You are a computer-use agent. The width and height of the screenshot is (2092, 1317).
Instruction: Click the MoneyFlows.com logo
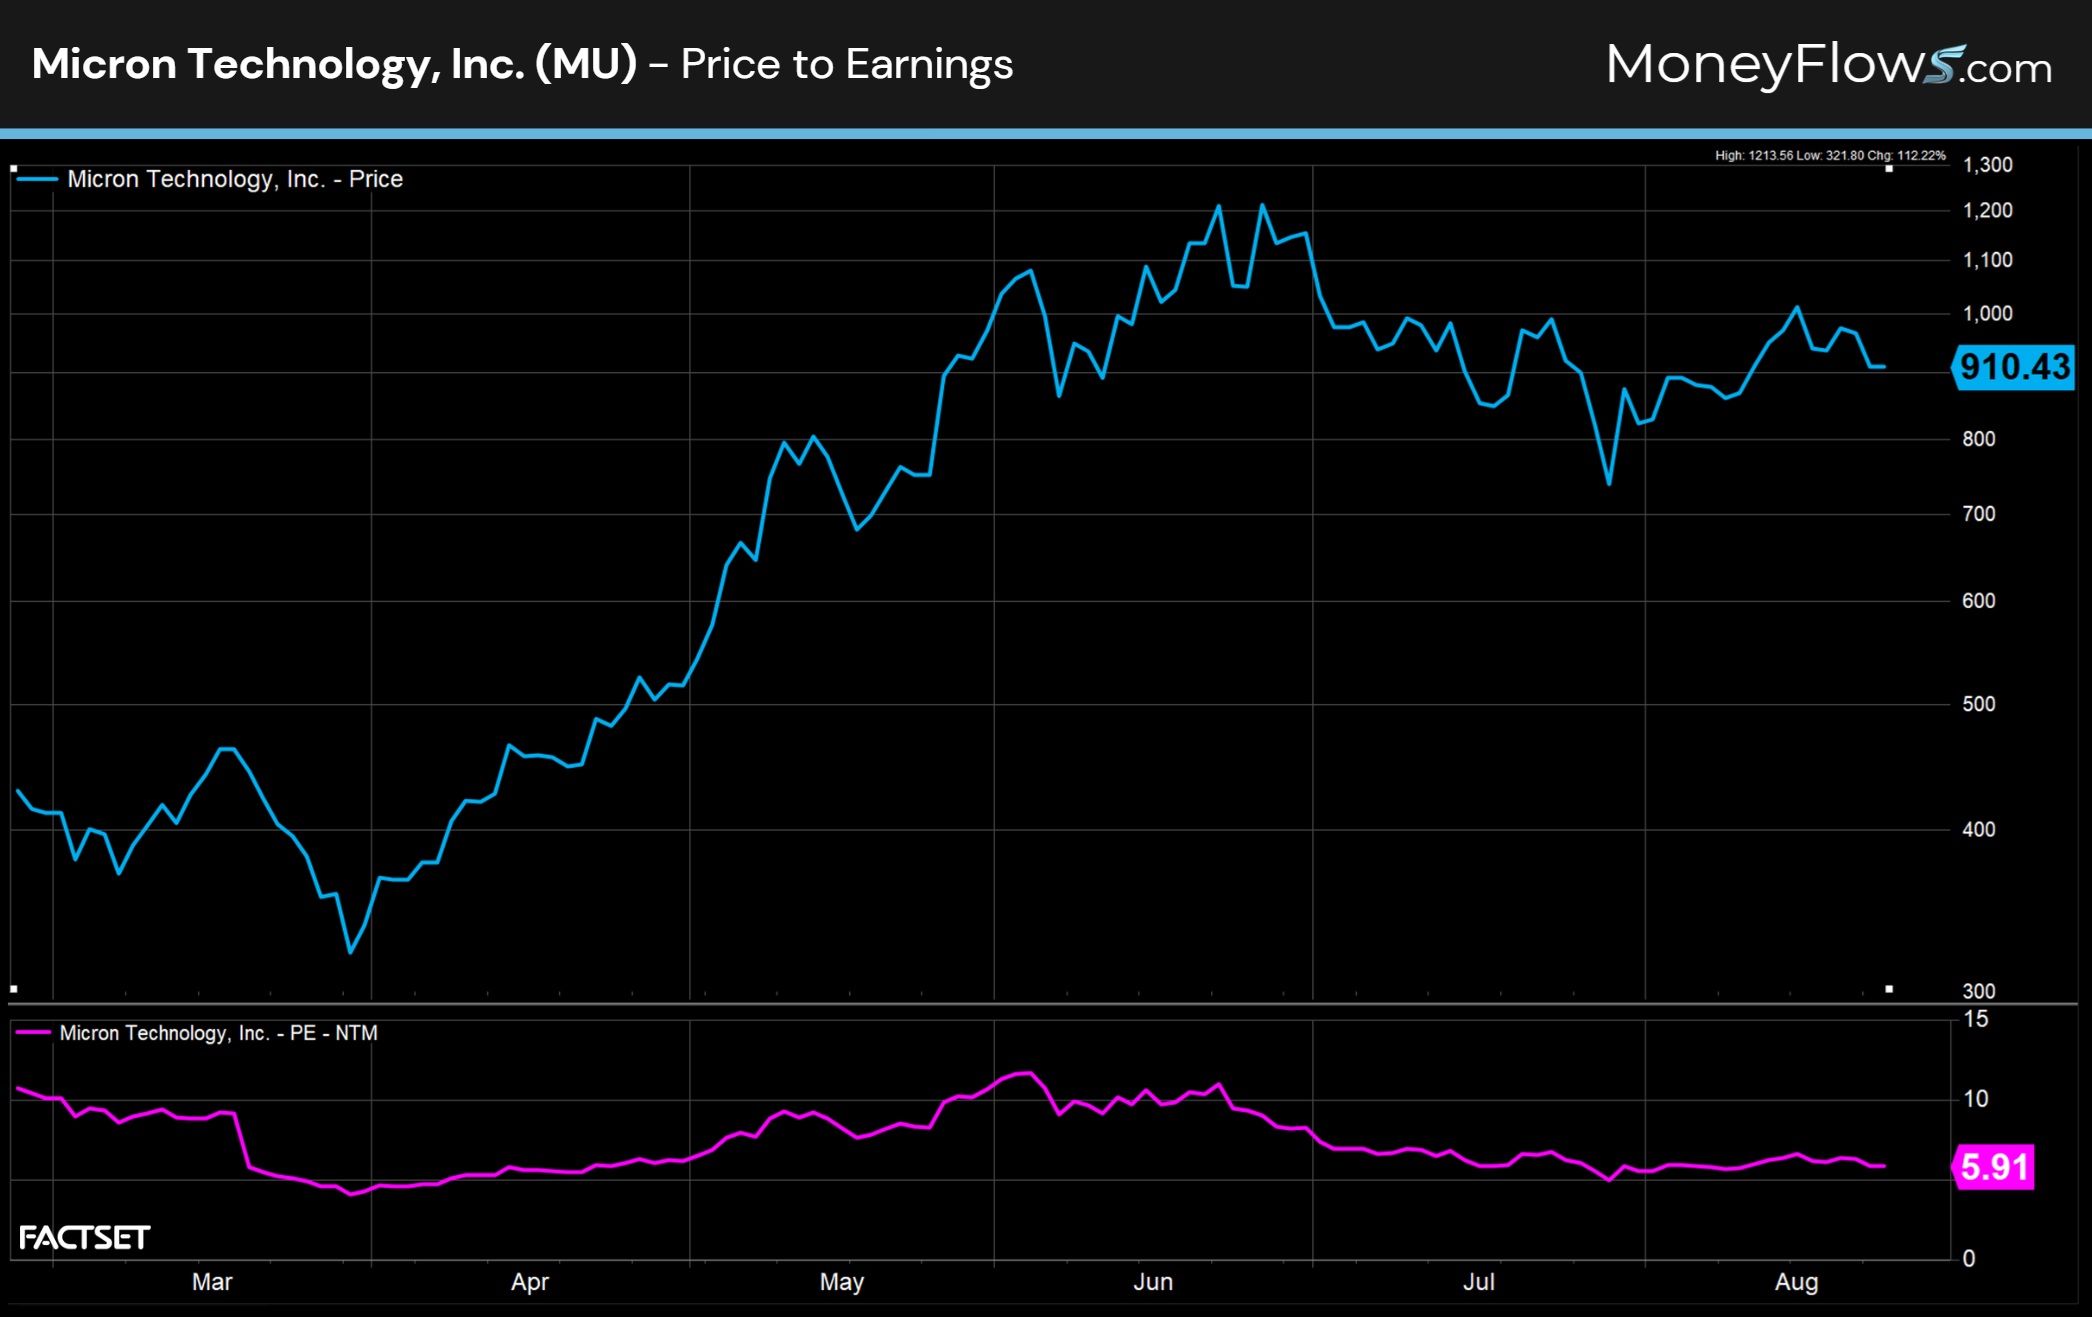coord(1829,65)
